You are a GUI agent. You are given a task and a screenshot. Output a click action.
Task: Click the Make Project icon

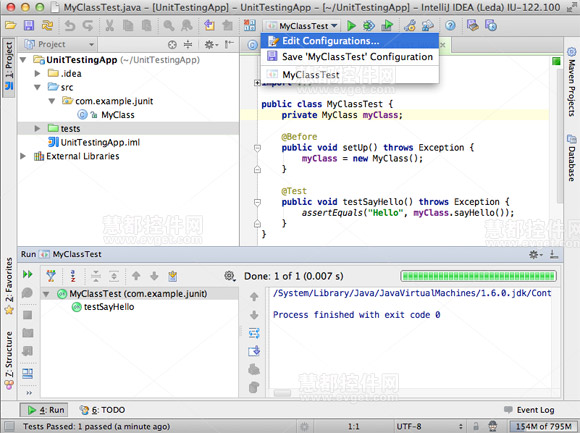(x=250, y=26)
